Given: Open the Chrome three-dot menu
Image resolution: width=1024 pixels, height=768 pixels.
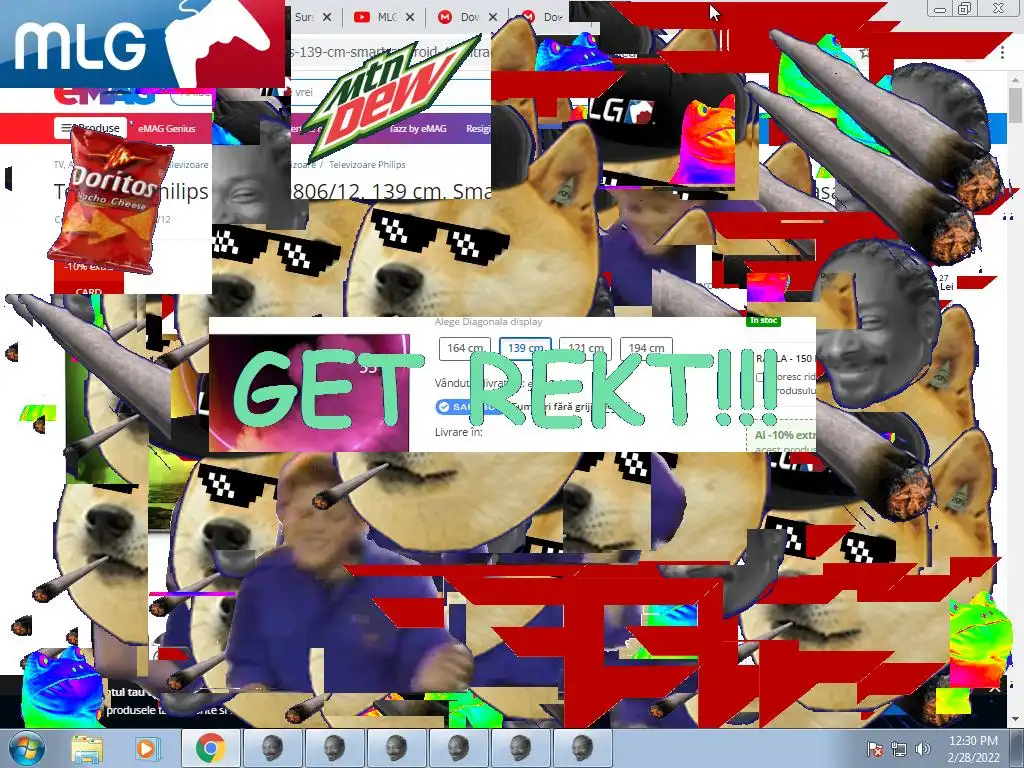Looking at the screenshot, I should click(1002, 52).
